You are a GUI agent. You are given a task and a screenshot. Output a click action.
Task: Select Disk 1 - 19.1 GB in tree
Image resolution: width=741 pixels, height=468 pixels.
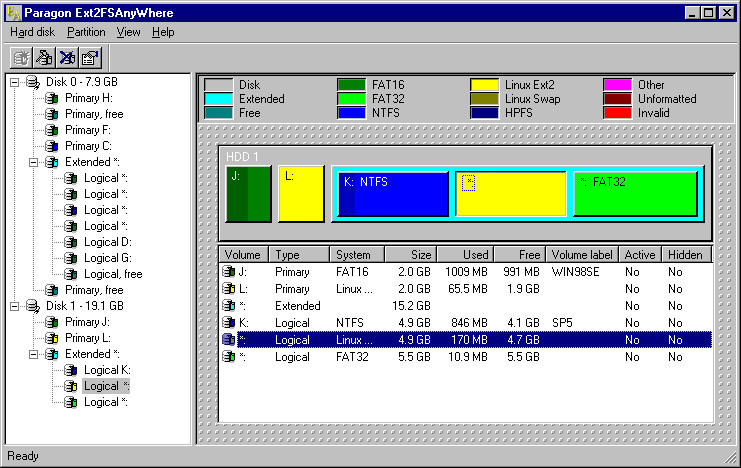tap(85, 306)
